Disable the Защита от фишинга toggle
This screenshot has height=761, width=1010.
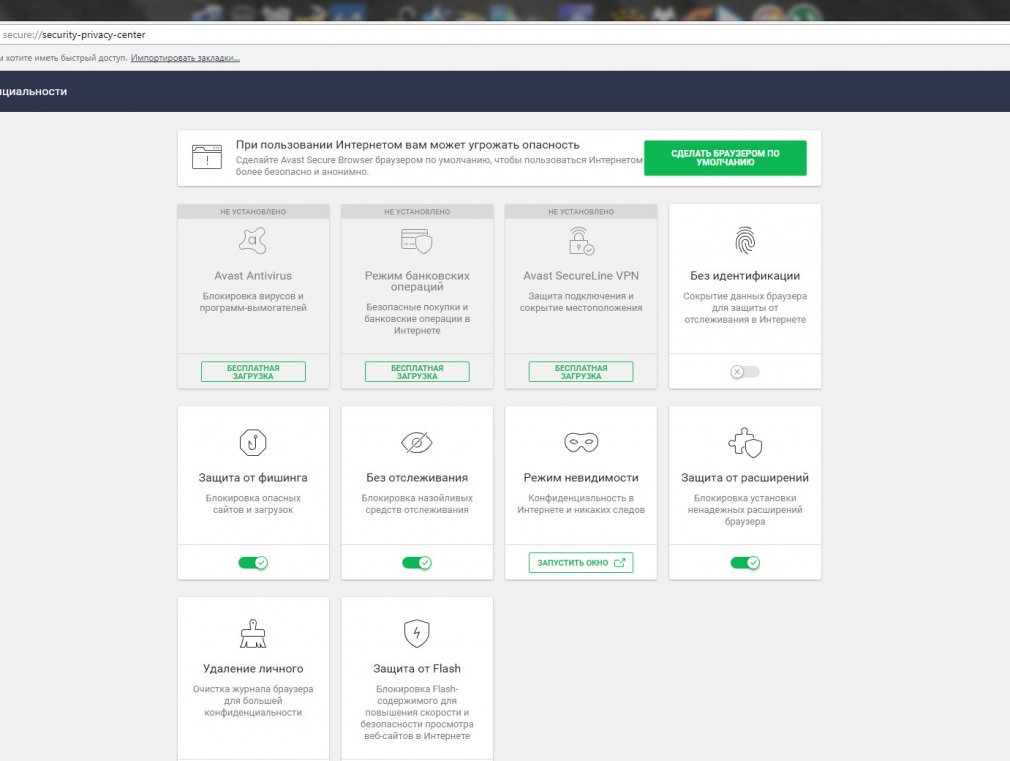pyautogui.click(x=252, y=563)
